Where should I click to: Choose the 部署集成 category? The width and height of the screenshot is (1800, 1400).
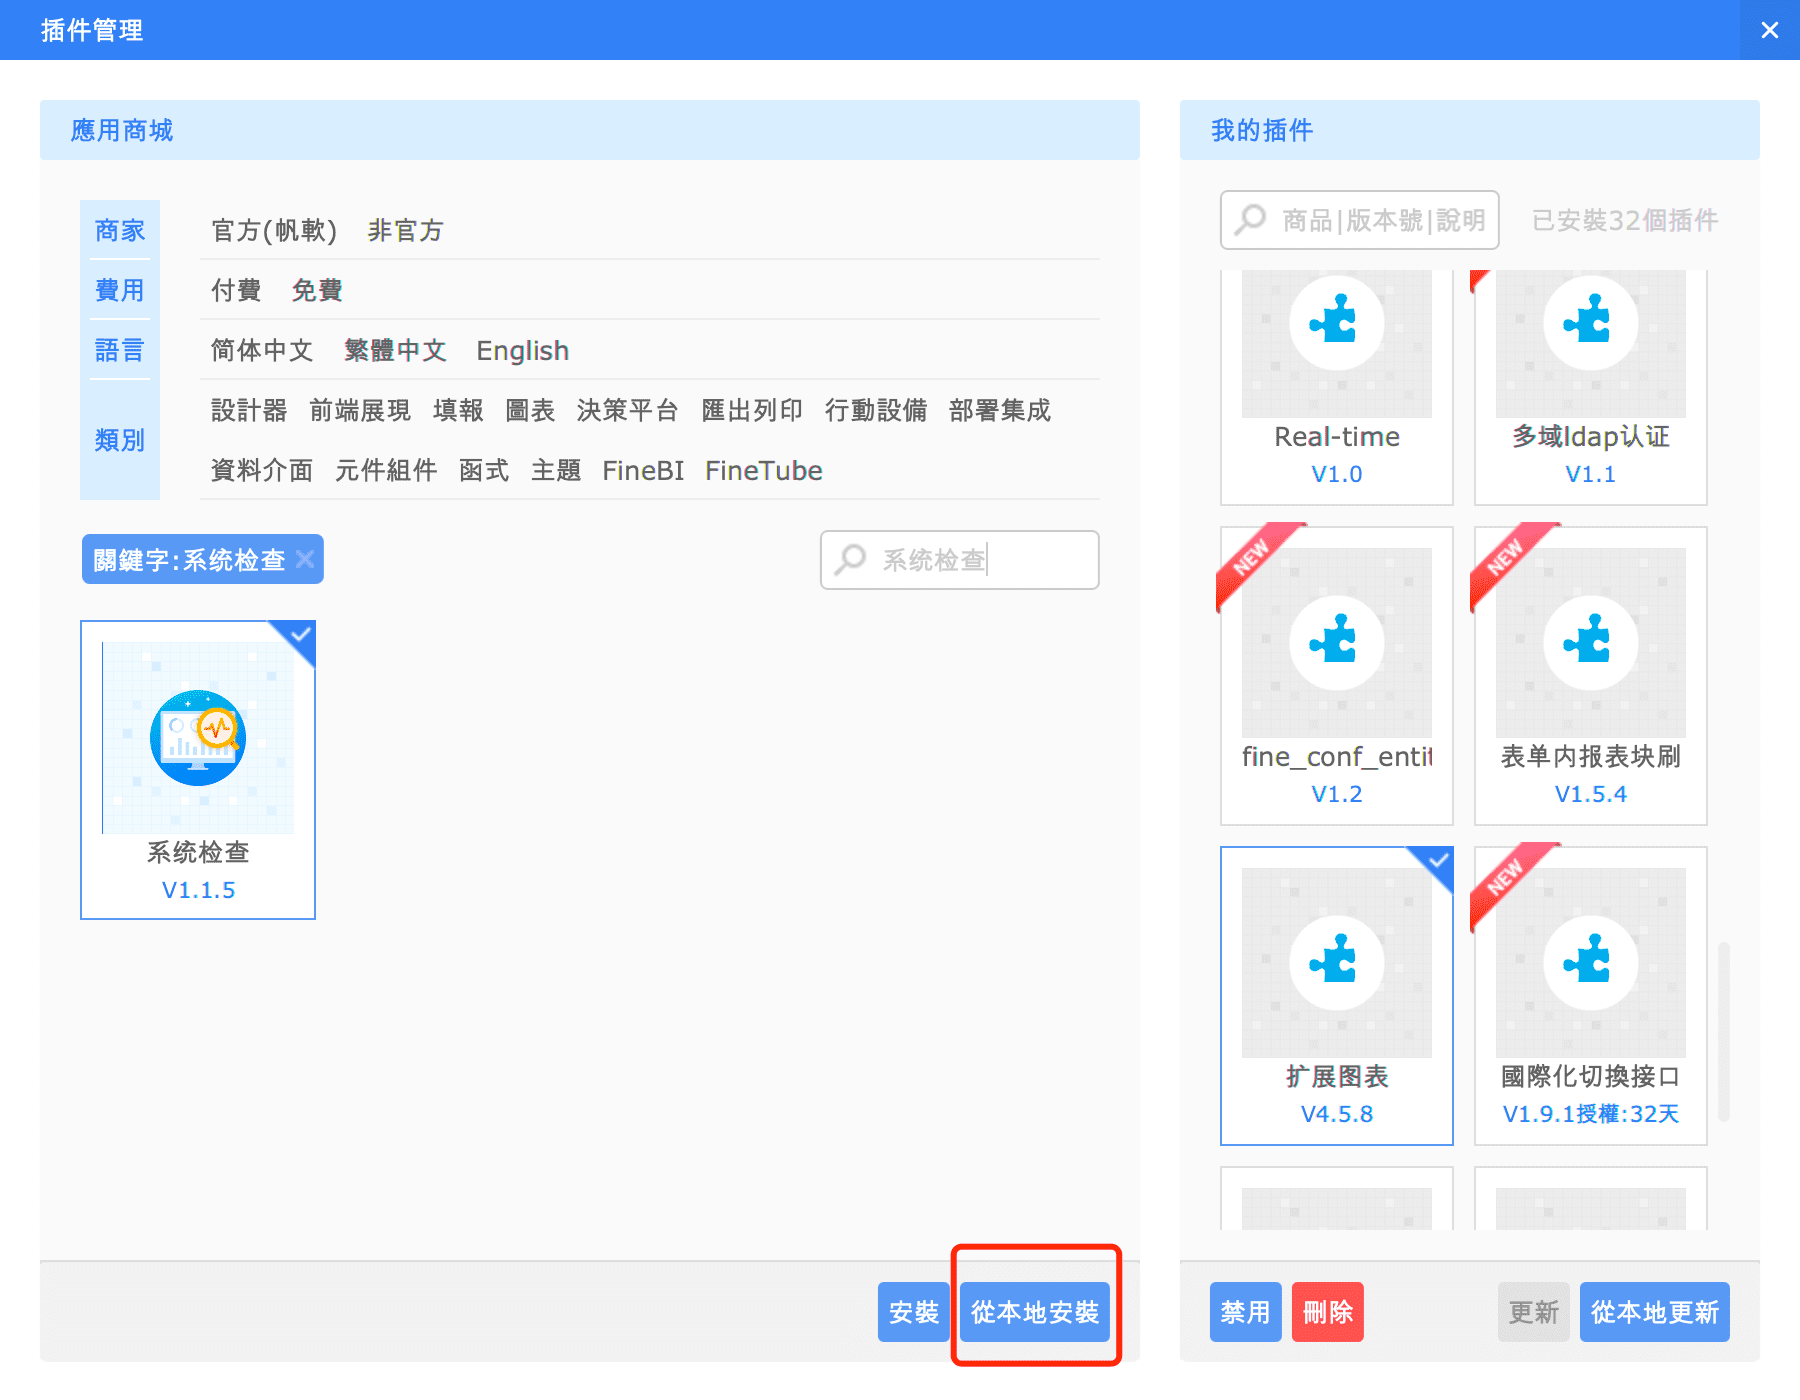[x=1000, y=411]
